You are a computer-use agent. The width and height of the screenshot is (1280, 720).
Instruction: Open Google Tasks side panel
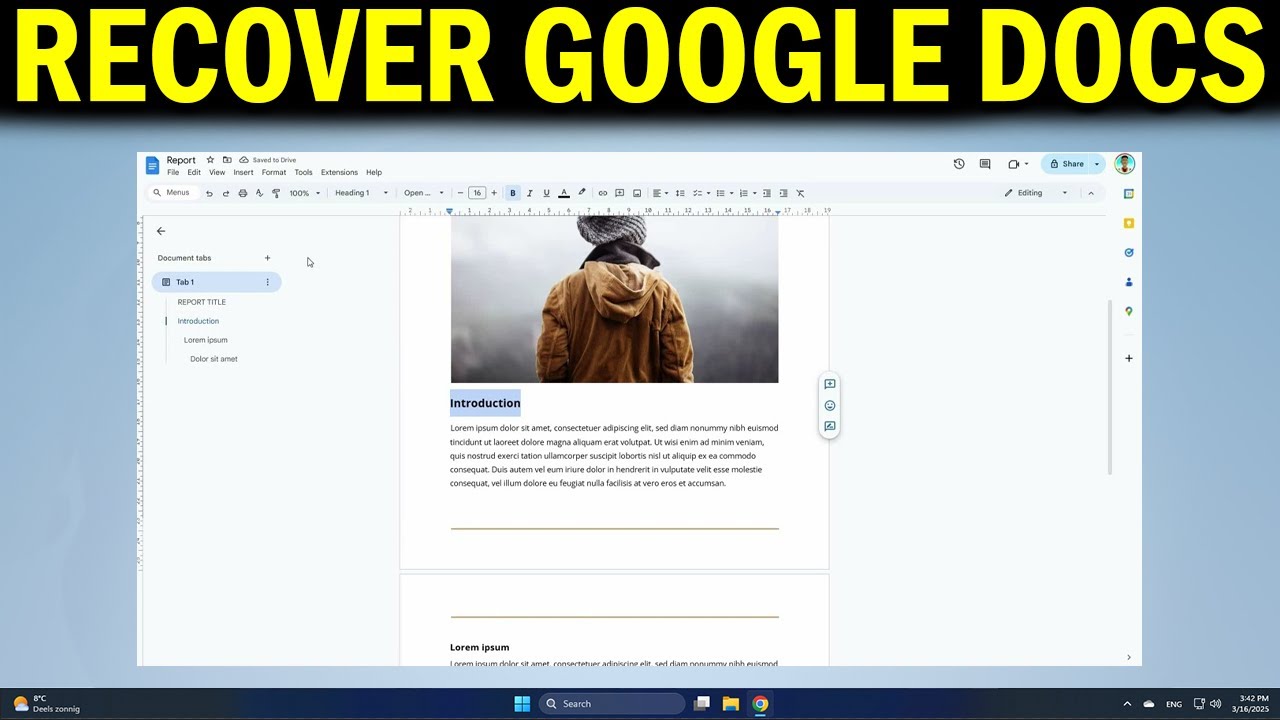(1129, 253)
